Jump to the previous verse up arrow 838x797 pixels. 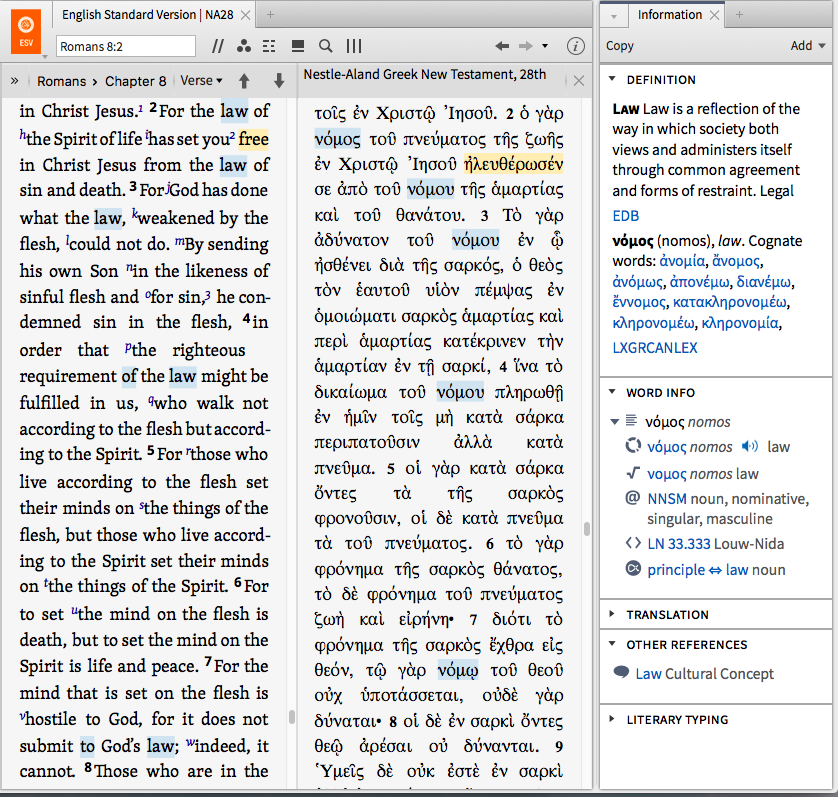click(x=244, y=81)
